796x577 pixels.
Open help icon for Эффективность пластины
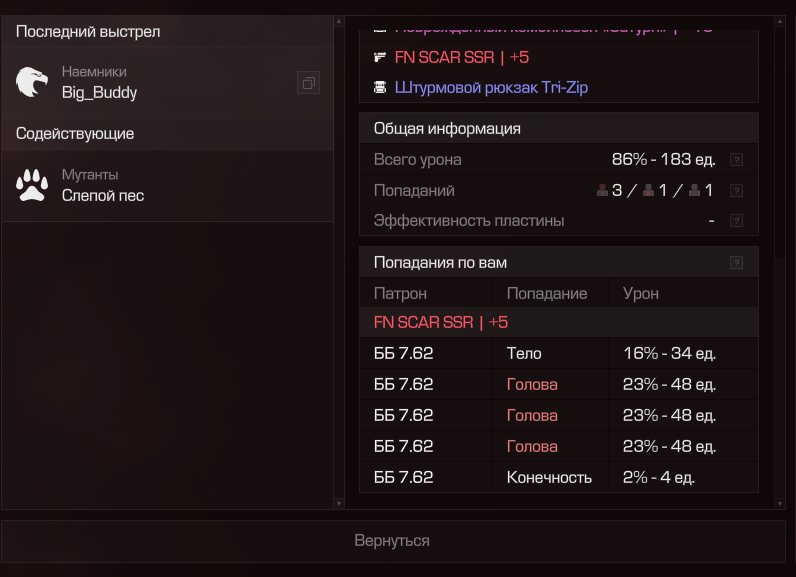(736, 221)
